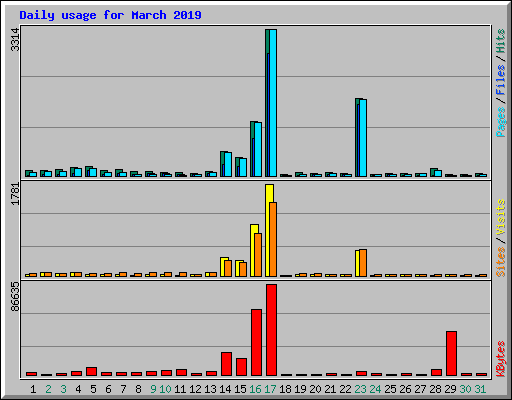Click the chart title Daily usage for March 2019
The image size is (512, 400).
coord(110,15)
